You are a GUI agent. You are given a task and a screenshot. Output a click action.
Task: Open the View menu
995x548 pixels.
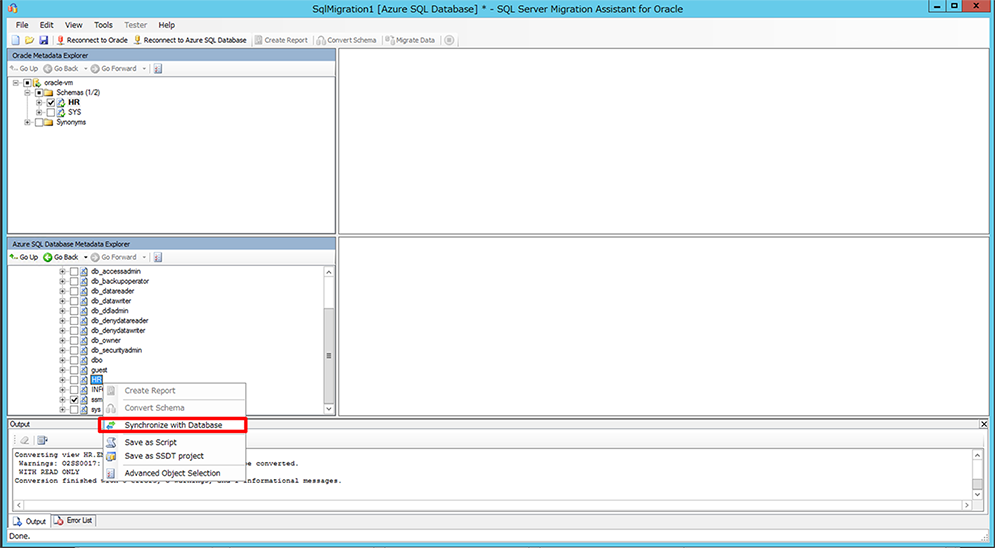pos(74,25)
